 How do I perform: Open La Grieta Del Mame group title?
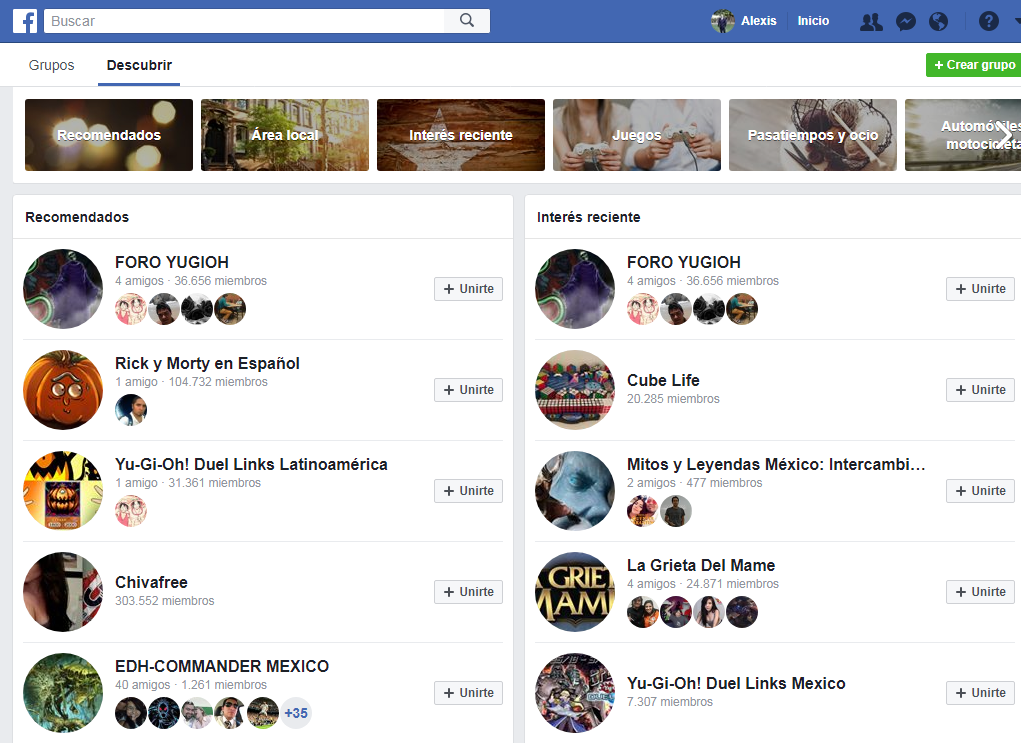click(701, 565)
